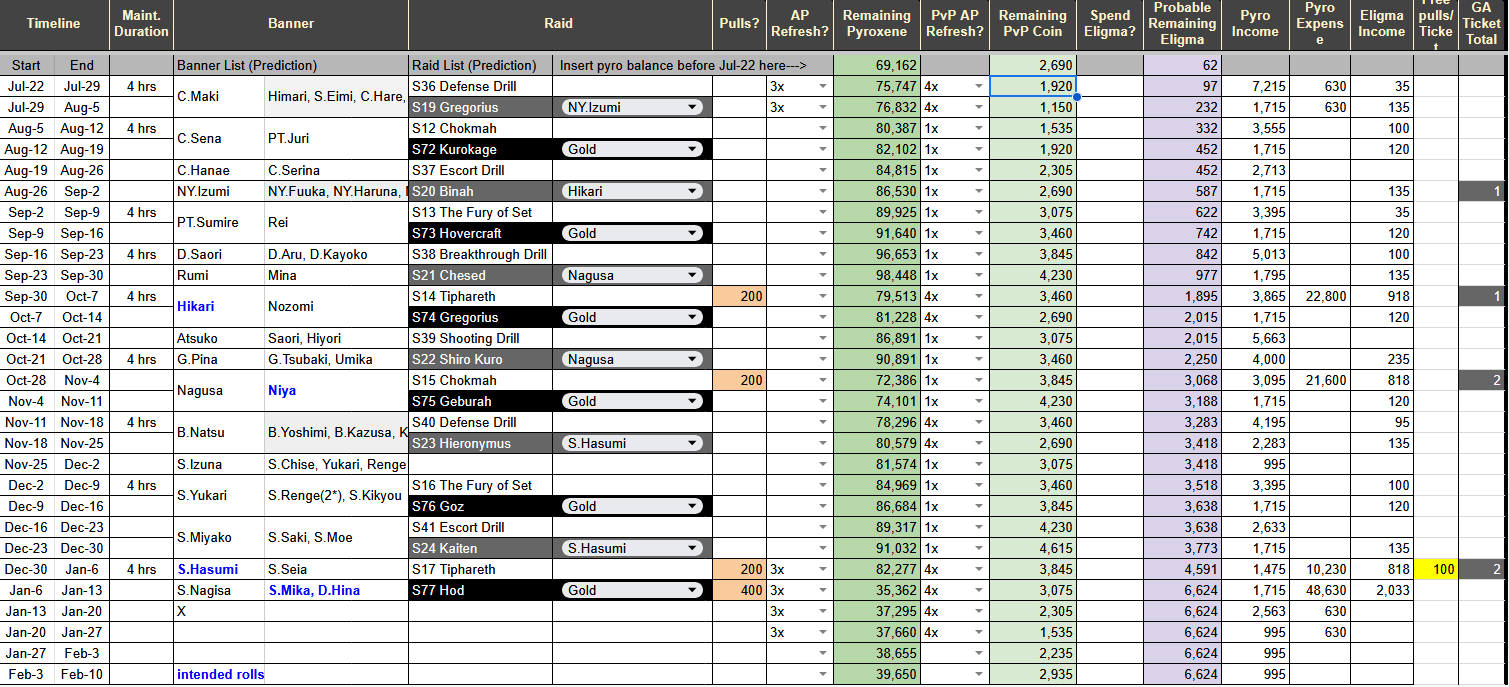Select the 48,630 Pyro Expense cell
The height and width of the screenshot is (687, 1509).
tap(1320, 591)
